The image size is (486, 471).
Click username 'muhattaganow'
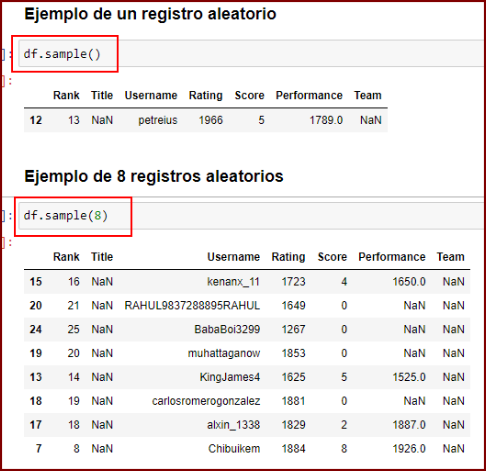pyautogui.click(x=224, y=353)
